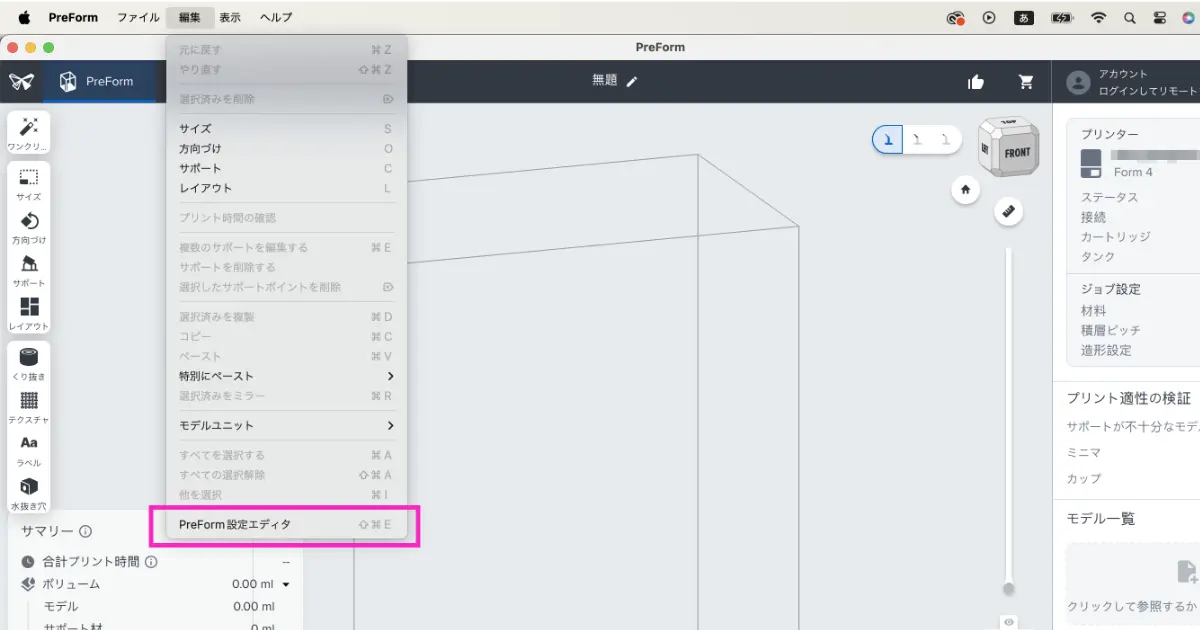Select the One-Click Print magic wand tool

click(x=28, y=133)
